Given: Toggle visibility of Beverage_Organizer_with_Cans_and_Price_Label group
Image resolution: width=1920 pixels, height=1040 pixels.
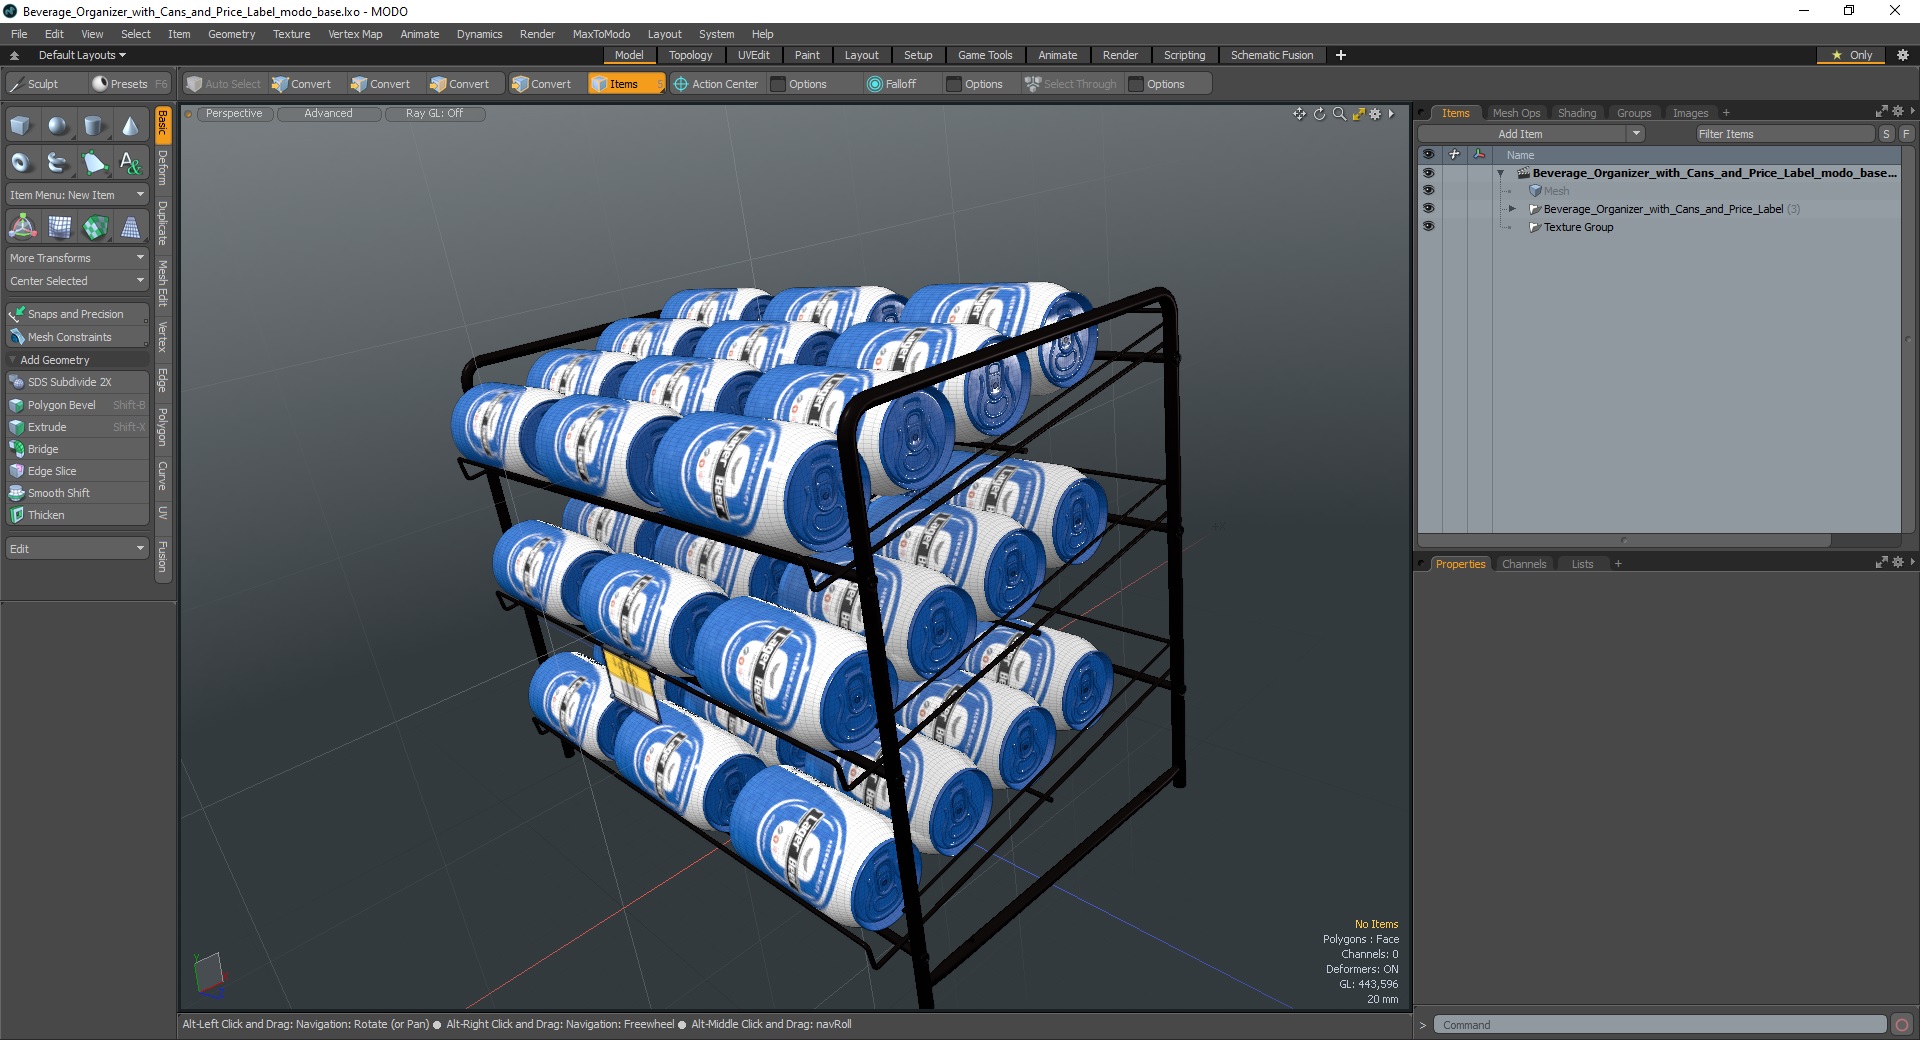Looking at the screenshot, I should [1428, 209].
